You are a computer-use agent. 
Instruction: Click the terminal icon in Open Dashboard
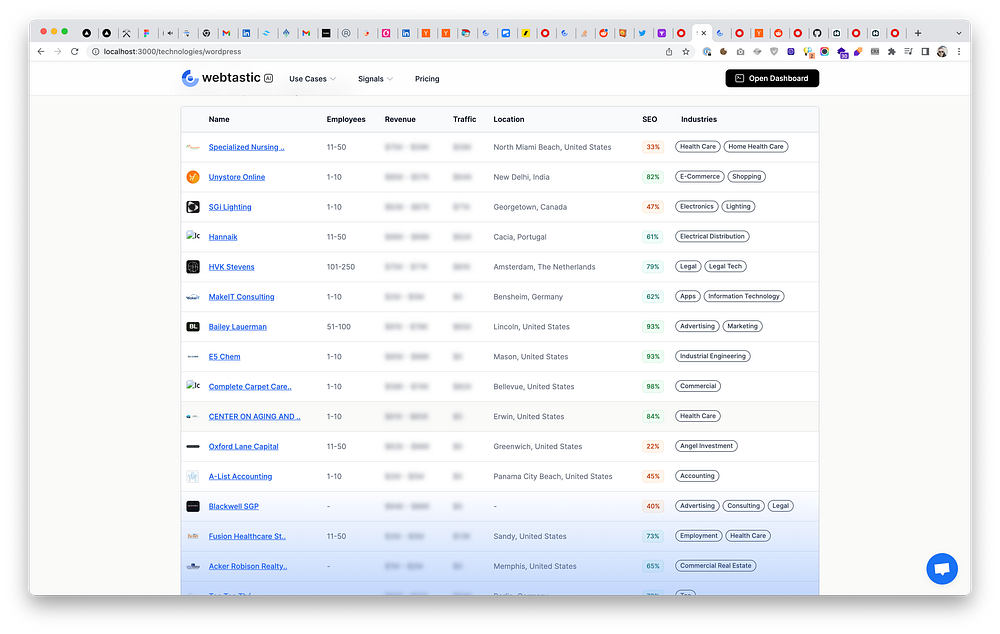740,78
